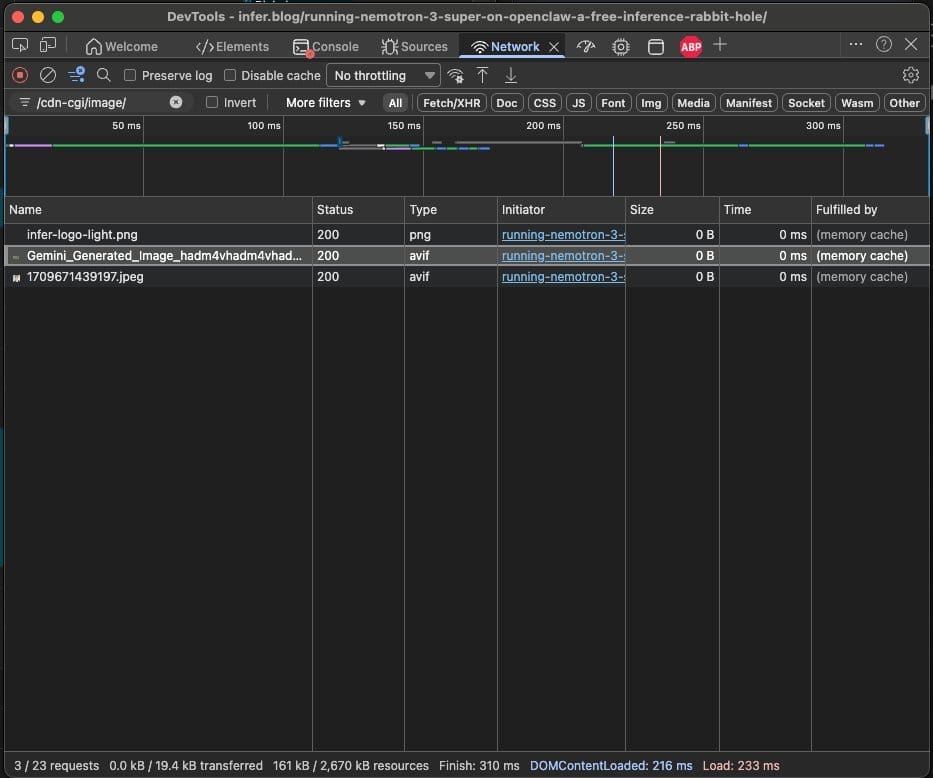Select the All request type filter
Viewport: 933px width, 778px height.
pos(395,103)
